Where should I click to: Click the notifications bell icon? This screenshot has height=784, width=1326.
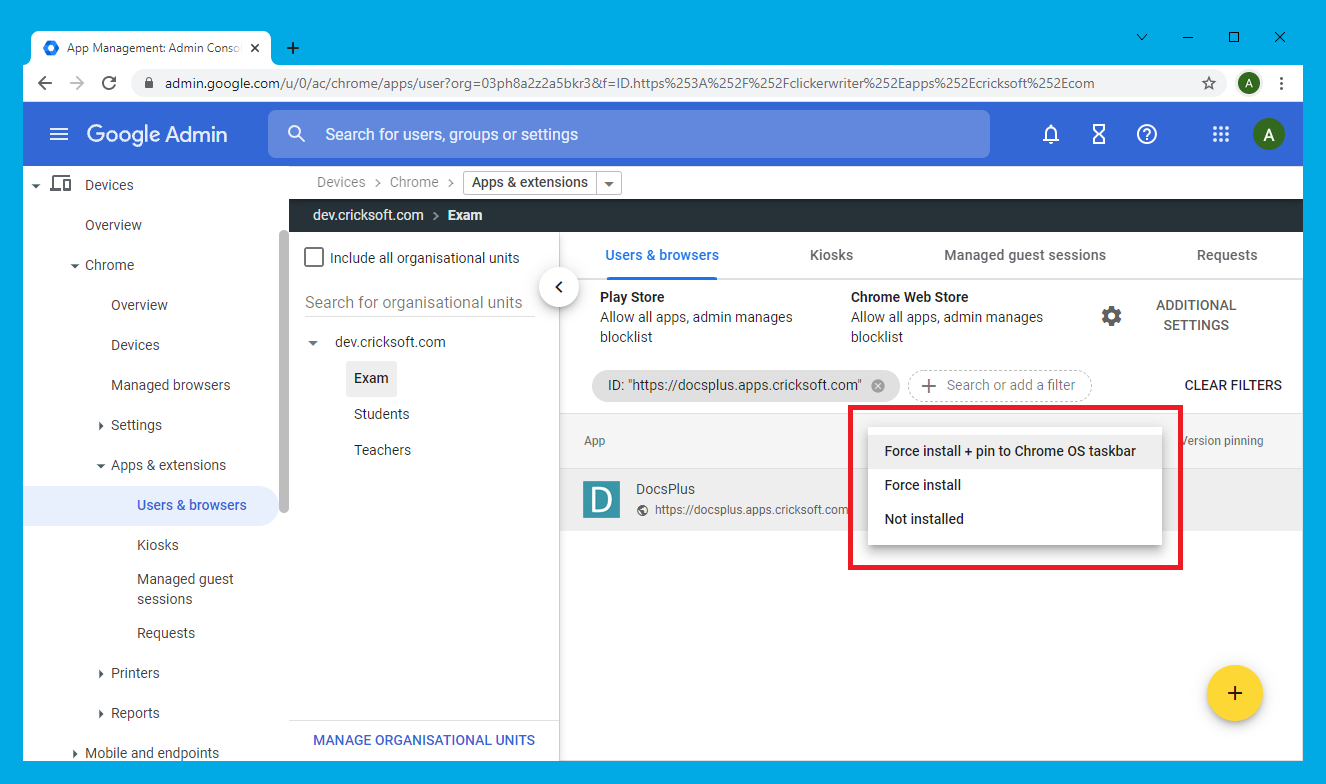pos(1051,135)
